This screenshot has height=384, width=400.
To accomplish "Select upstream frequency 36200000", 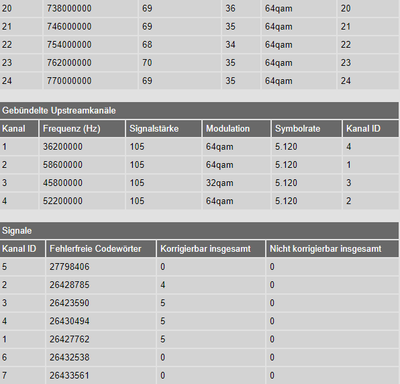I will pos(63,147).
